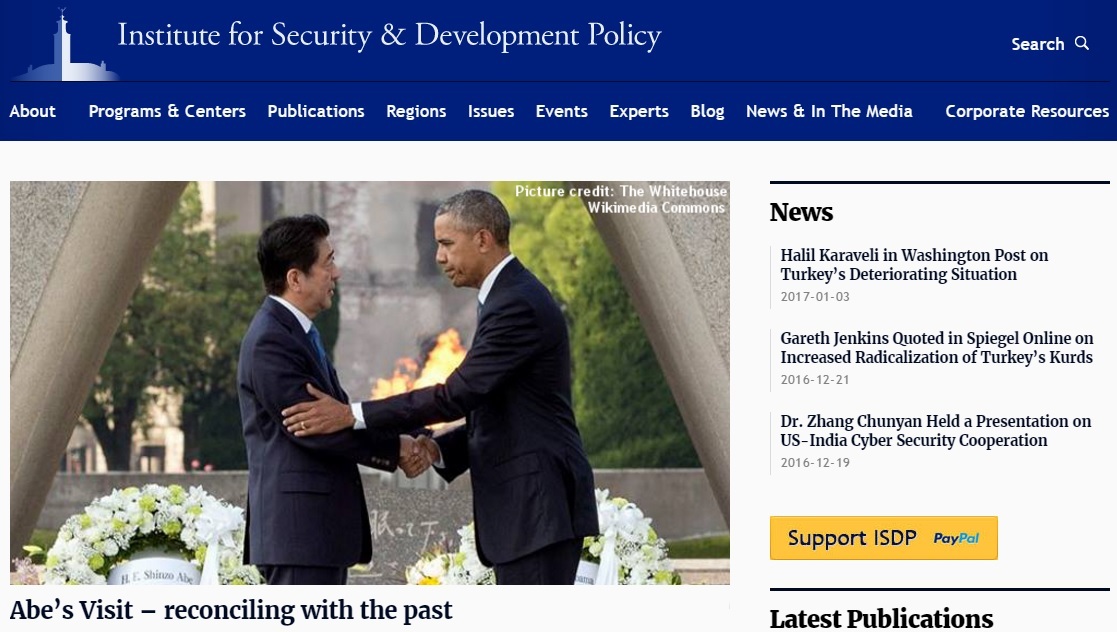
Task: Open the Abe and Obama handshake image
Action: click(x=370, y=383)
